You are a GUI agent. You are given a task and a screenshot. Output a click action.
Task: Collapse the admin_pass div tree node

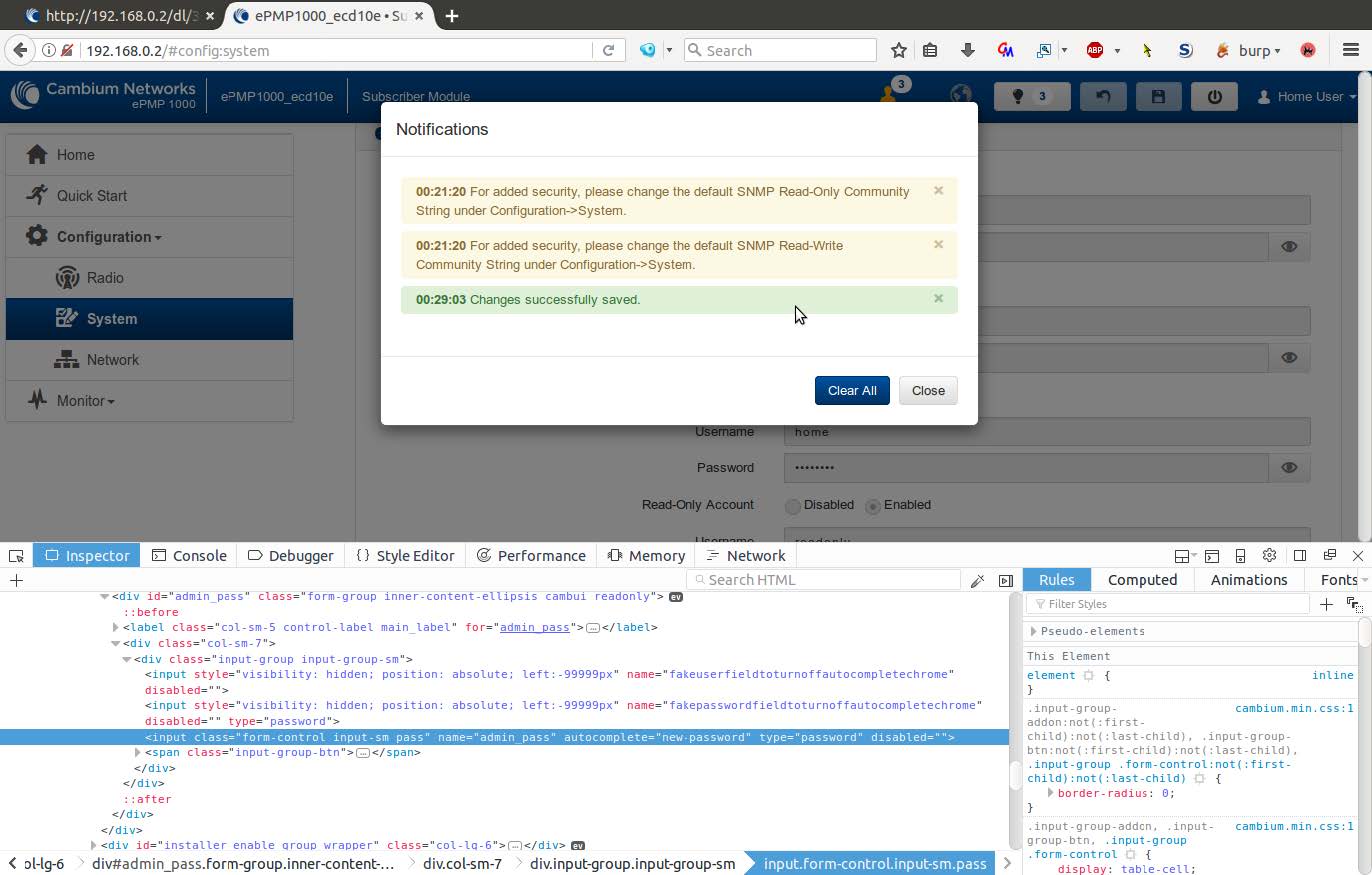[104, 596]
